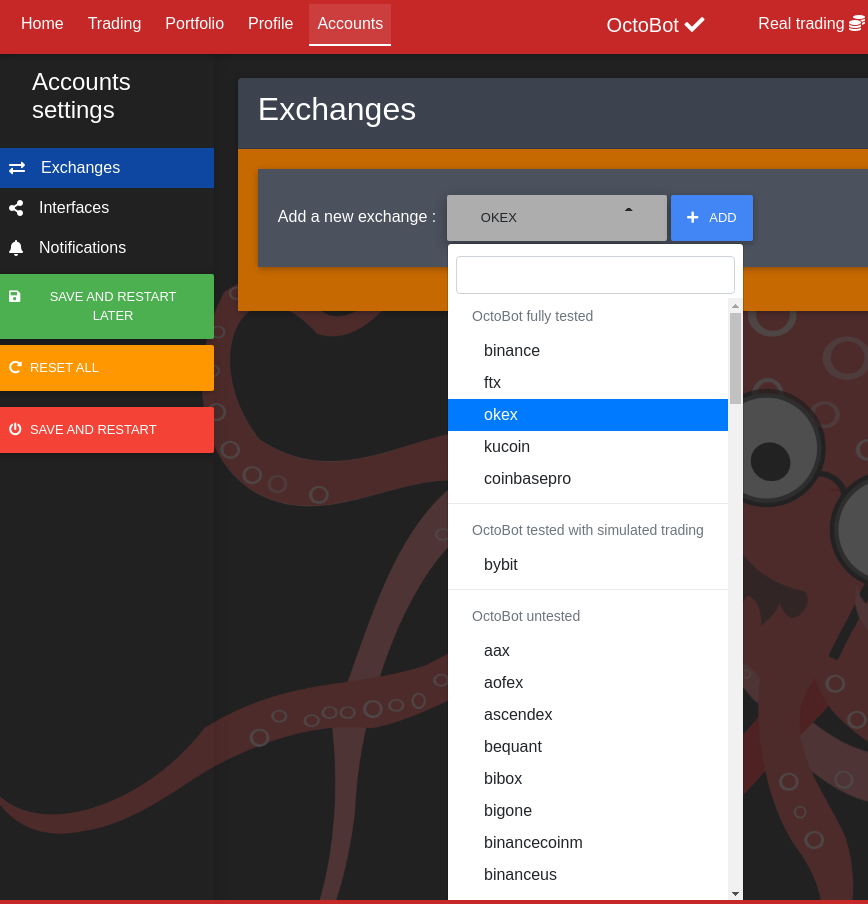The image size is (868, 904).
Task: Click the exchange search input field
Action: pos(595,275)
